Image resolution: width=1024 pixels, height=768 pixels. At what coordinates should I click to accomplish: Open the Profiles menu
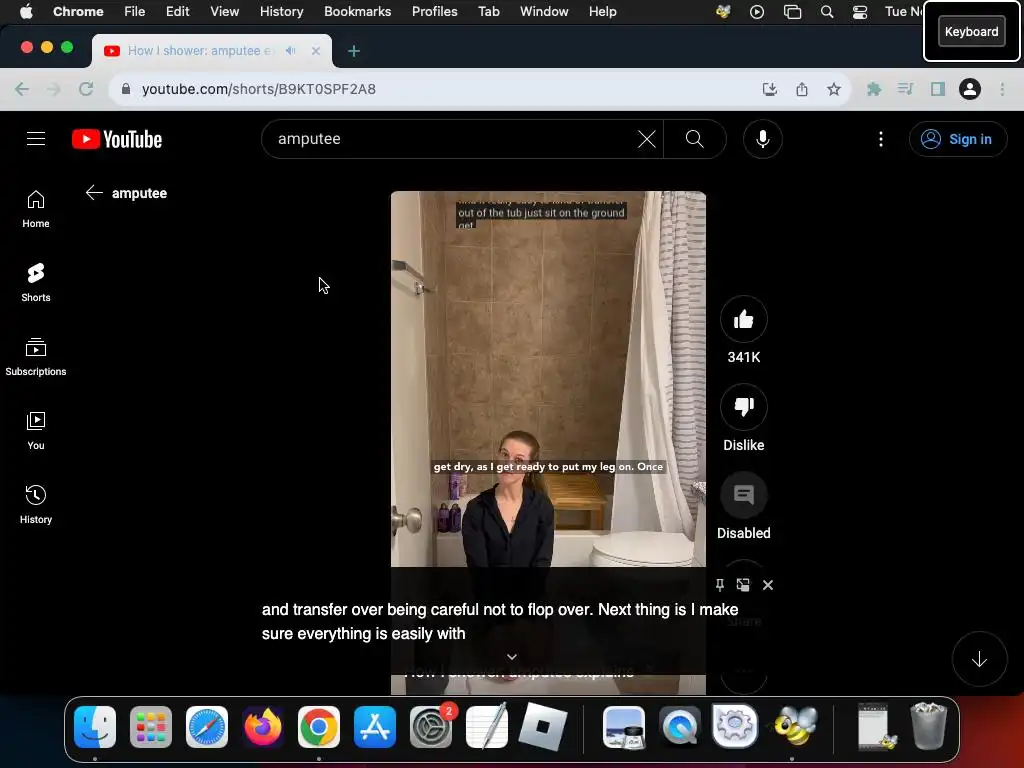point(434,11)
